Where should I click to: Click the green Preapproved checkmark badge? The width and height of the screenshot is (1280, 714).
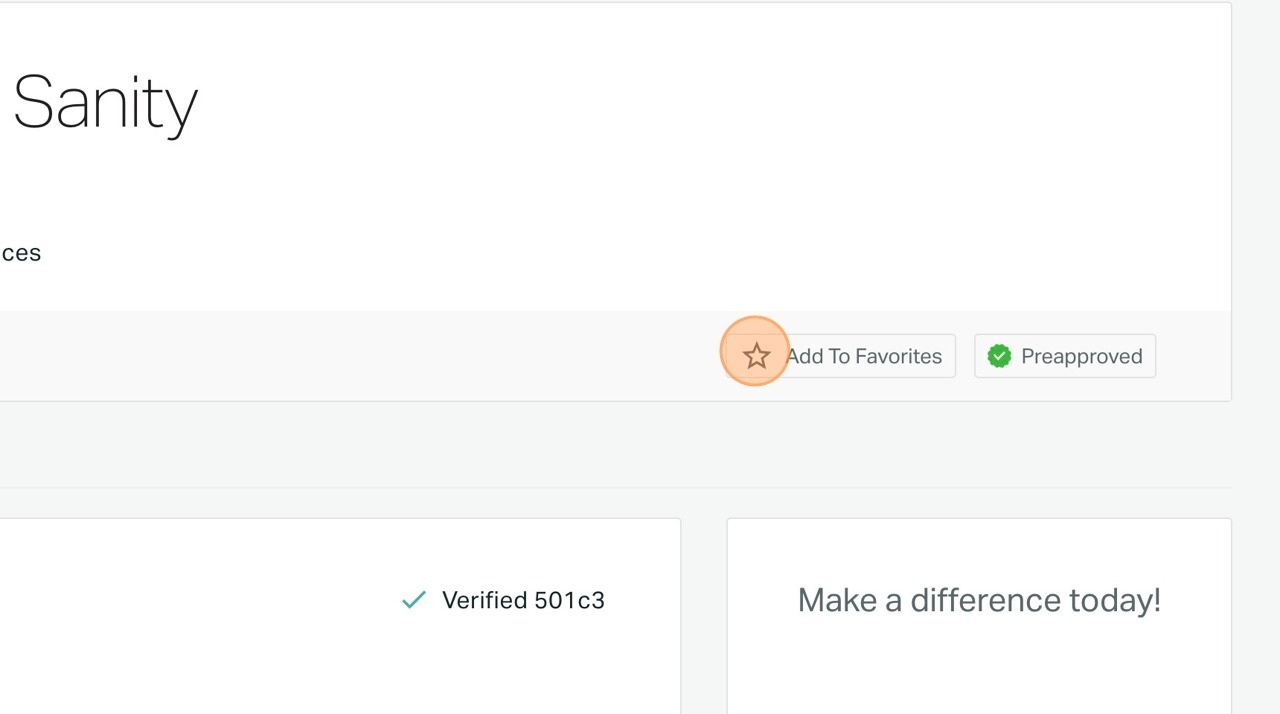[x=999, y=356]
